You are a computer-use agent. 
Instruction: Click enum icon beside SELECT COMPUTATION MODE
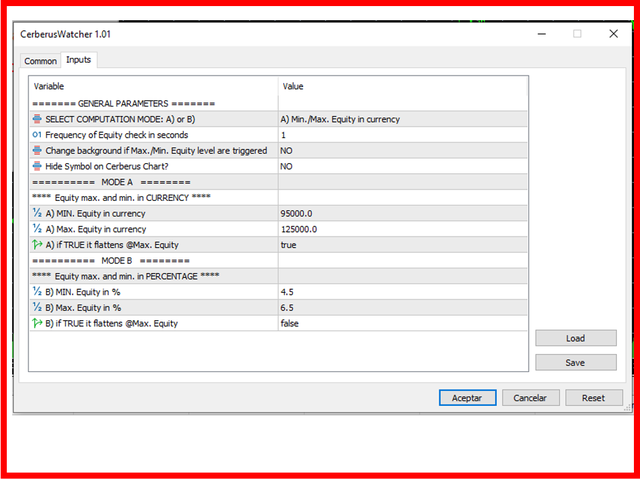37,119
